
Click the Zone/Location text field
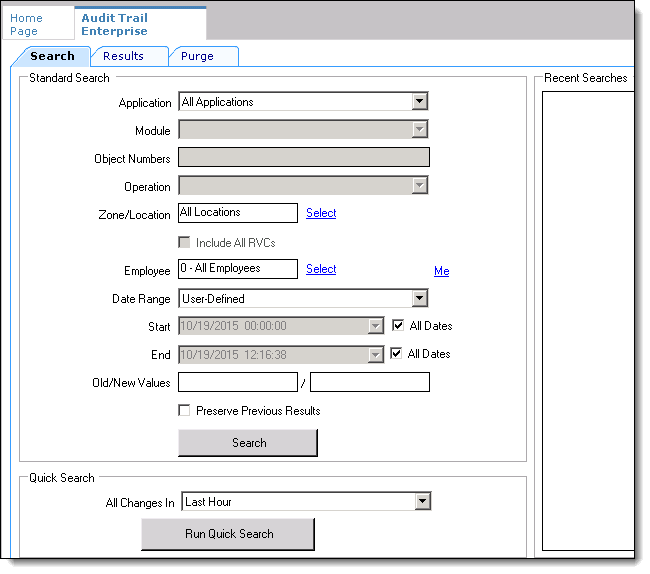pyautogui.click(x=238, y=213)
